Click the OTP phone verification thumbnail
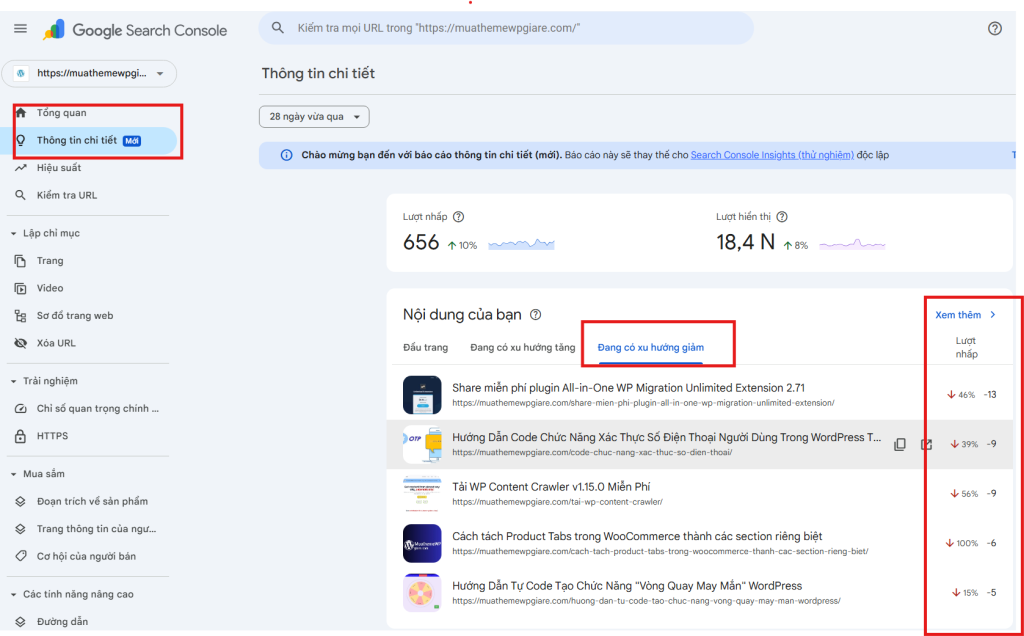 pos(422,445)
